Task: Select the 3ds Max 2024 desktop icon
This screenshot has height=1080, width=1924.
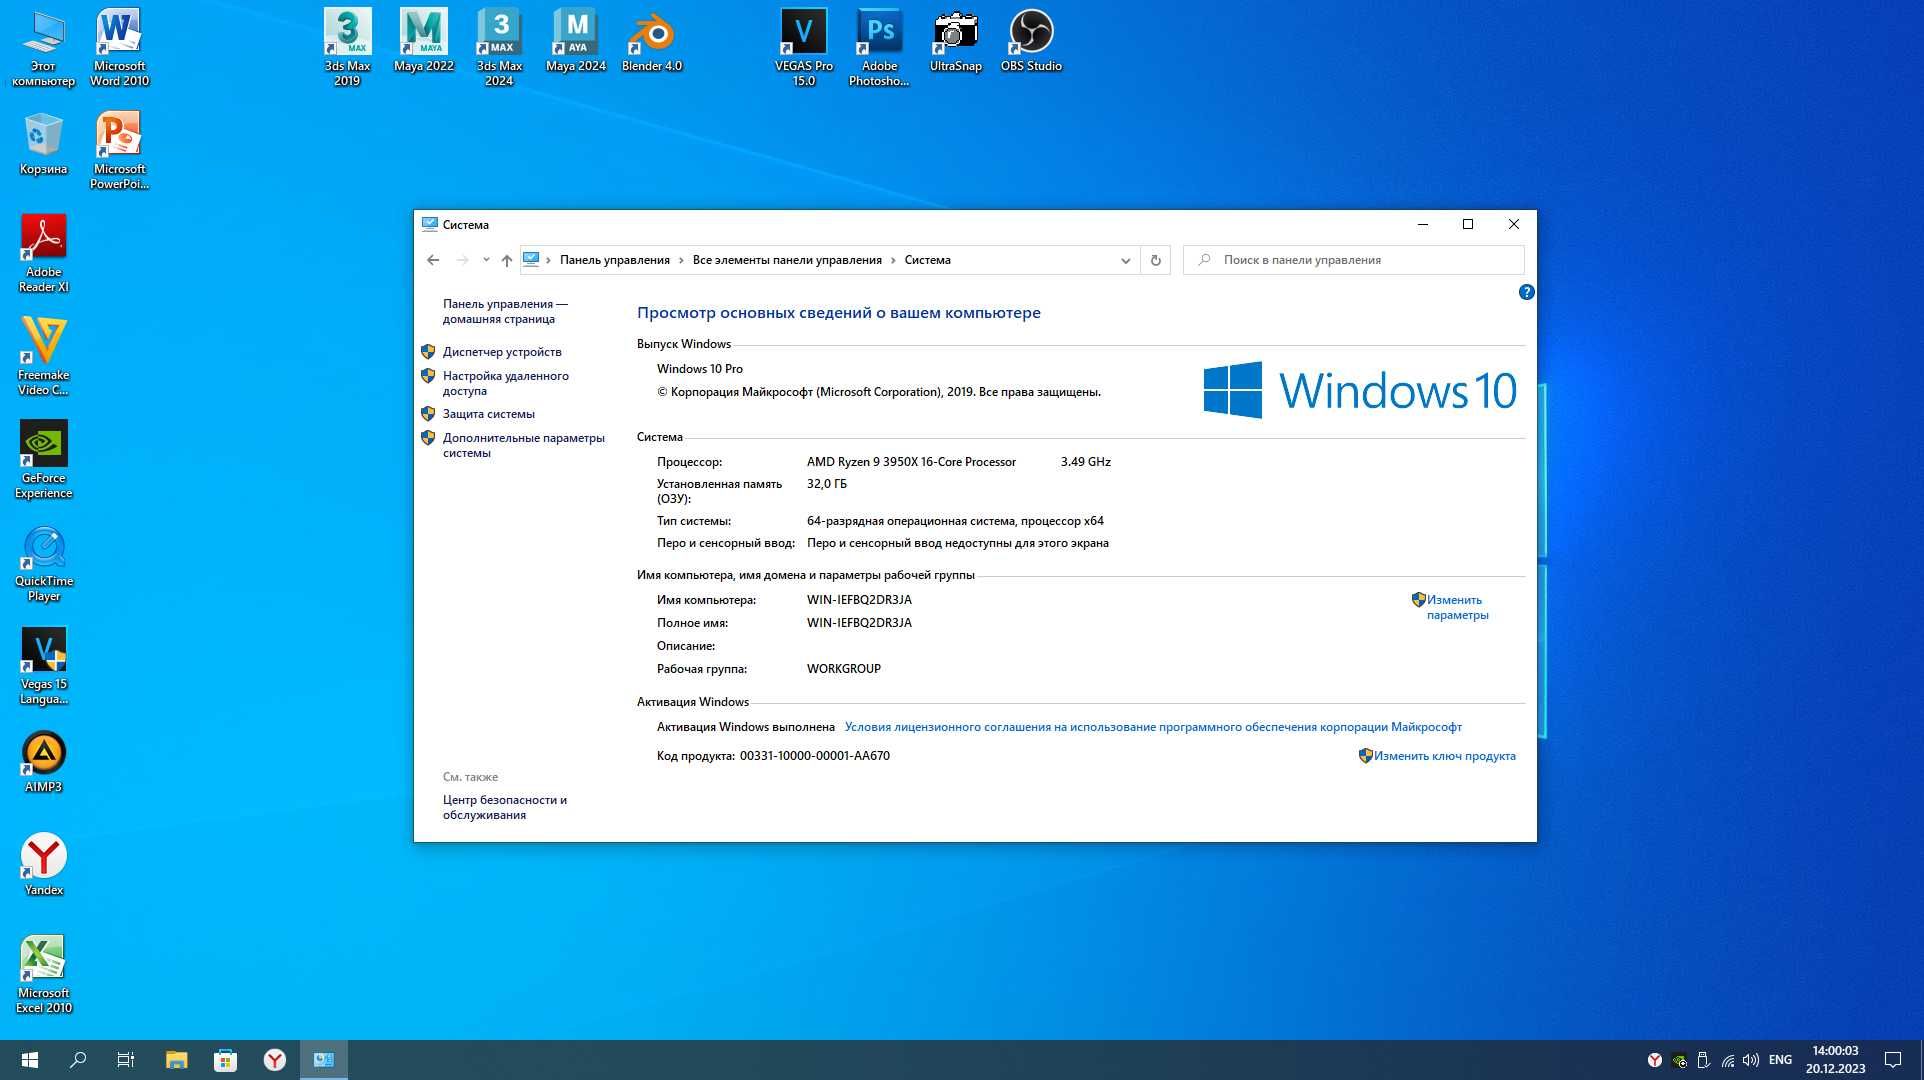Action: click(x=499, y=47)
